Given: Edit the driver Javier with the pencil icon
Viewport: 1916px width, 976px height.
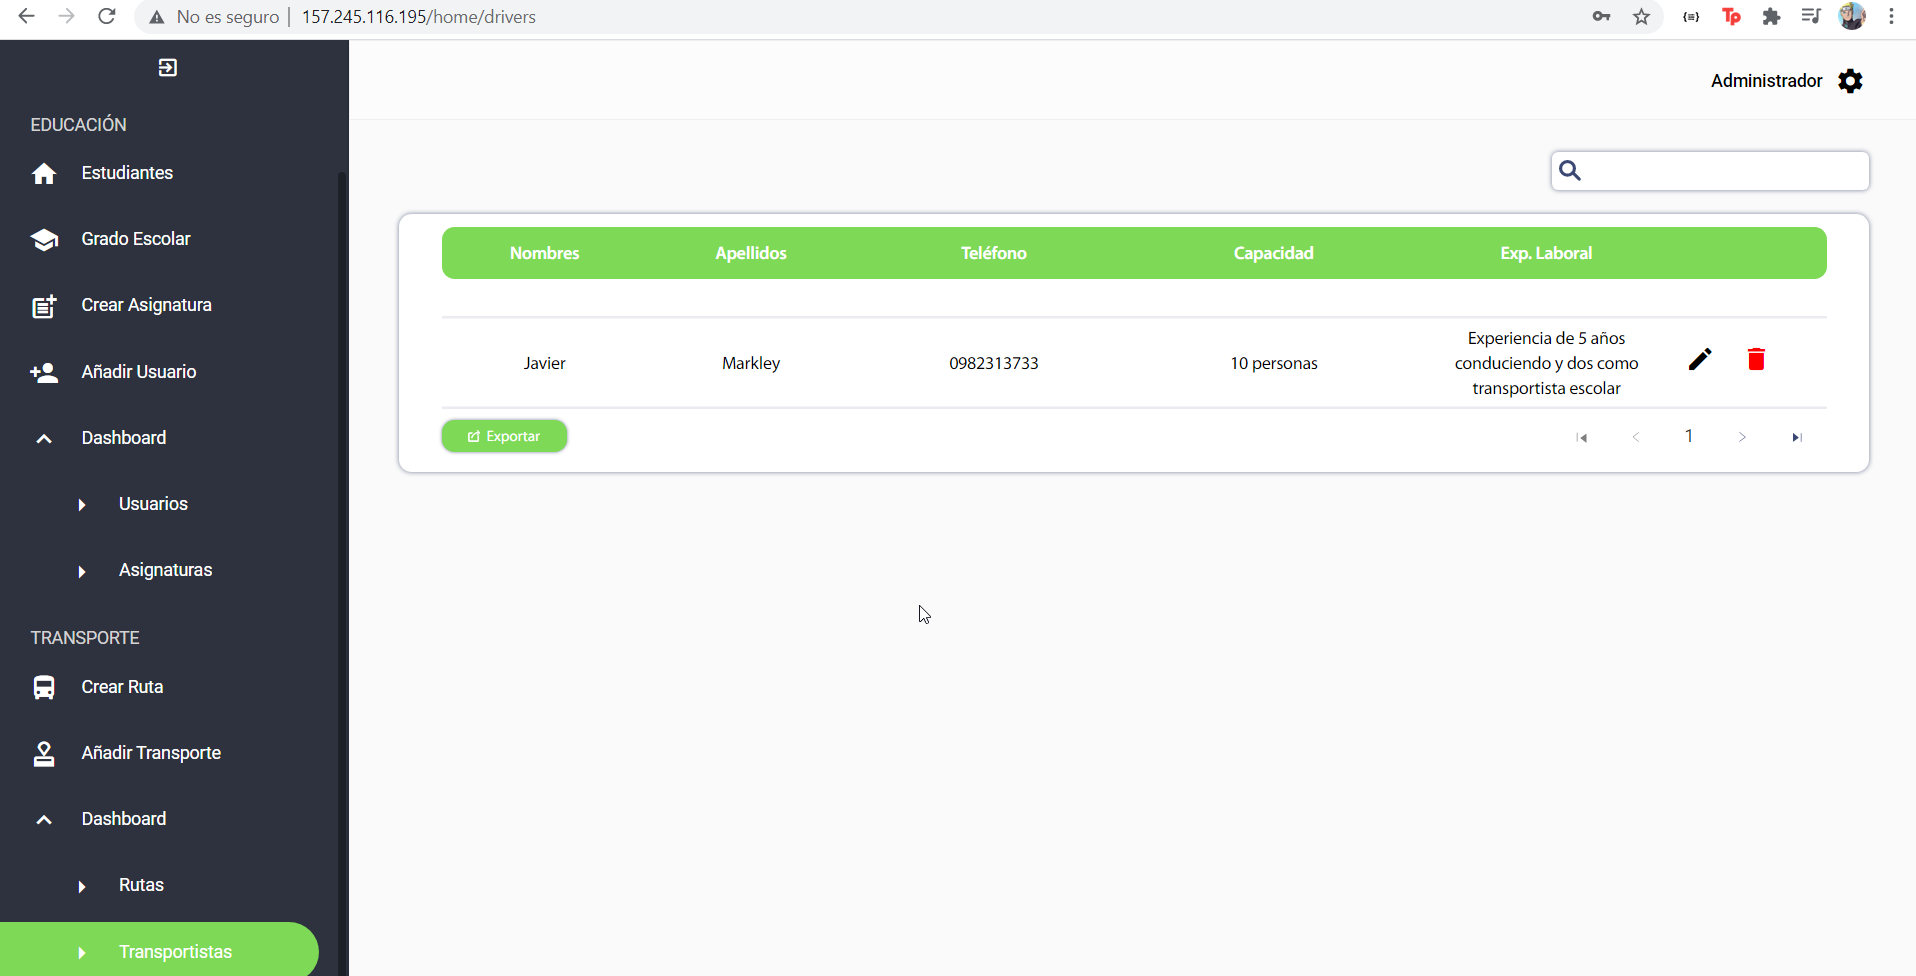Looking at the screenshot, I should [1700, 359].
